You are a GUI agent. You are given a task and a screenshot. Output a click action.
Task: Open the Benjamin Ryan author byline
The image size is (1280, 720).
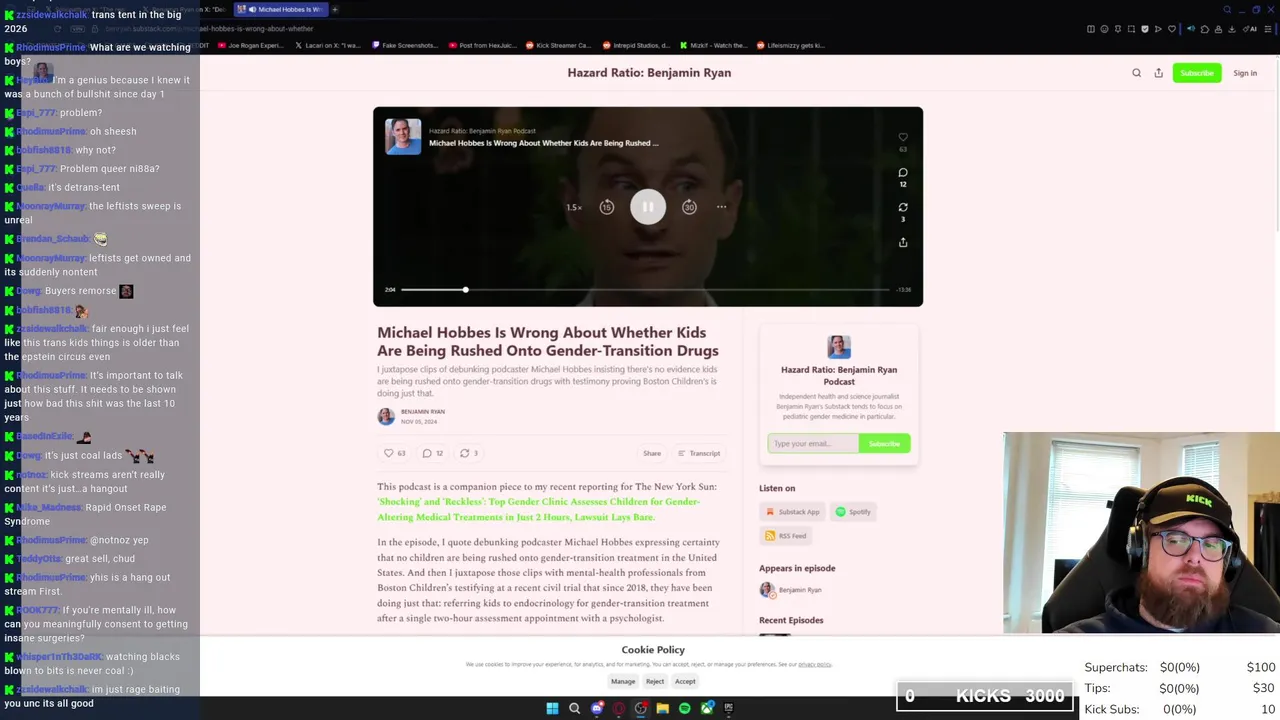pos(422,411)
